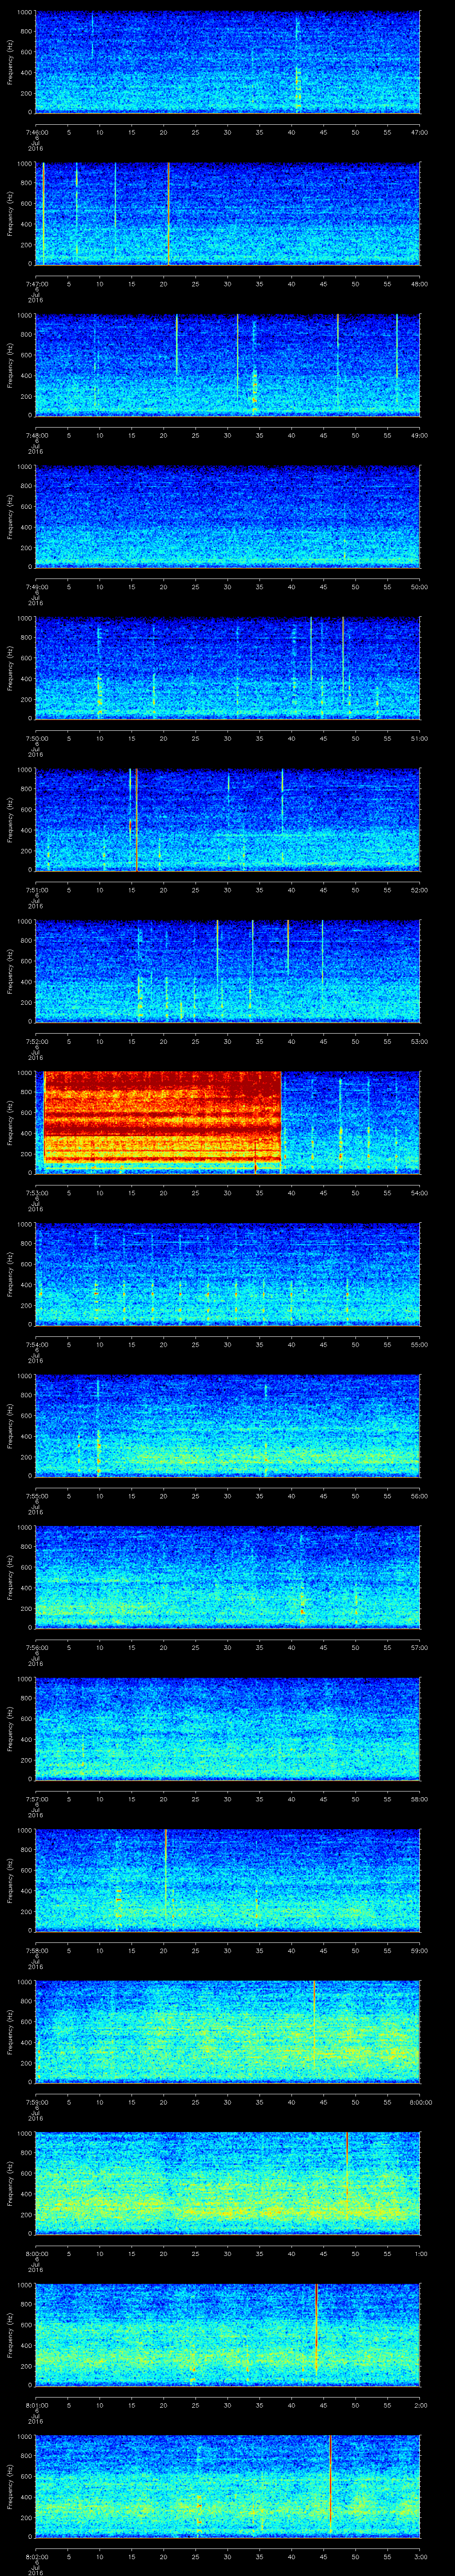
Task: Click the '7:48:00' start time label
Action: pyautogui.click(x=36, y=434)
